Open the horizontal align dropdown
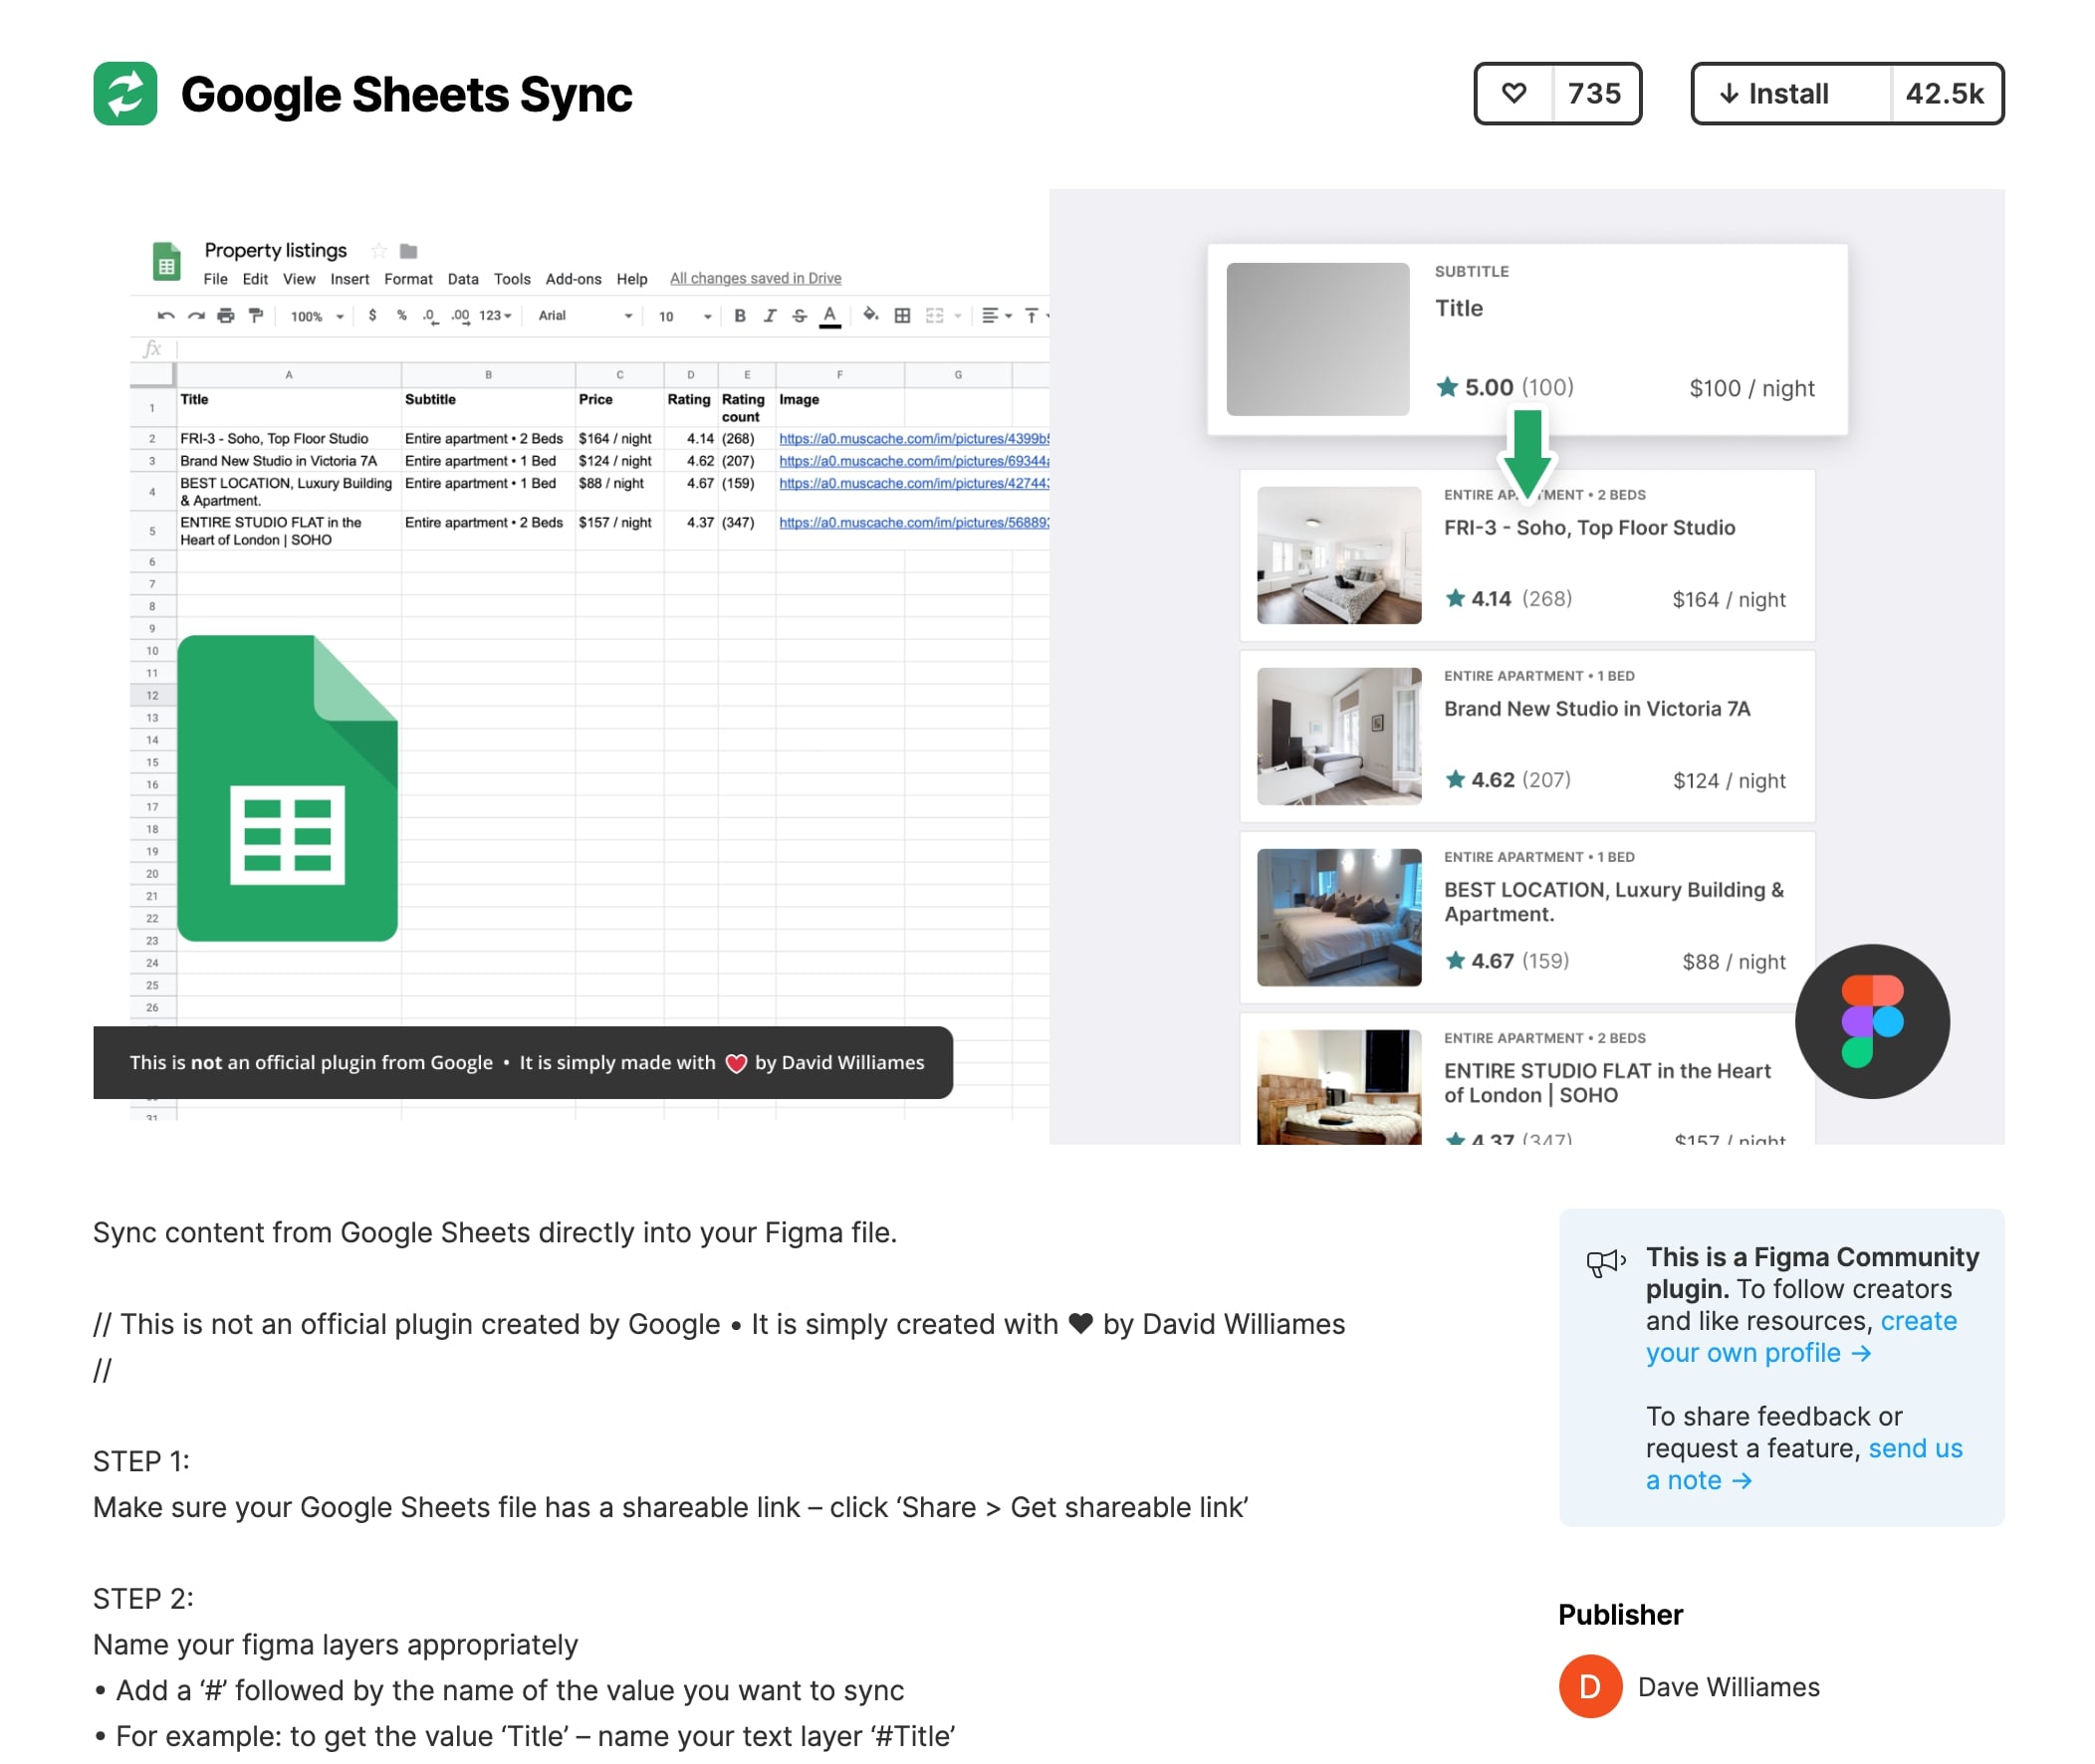 [x=996, y=316]
